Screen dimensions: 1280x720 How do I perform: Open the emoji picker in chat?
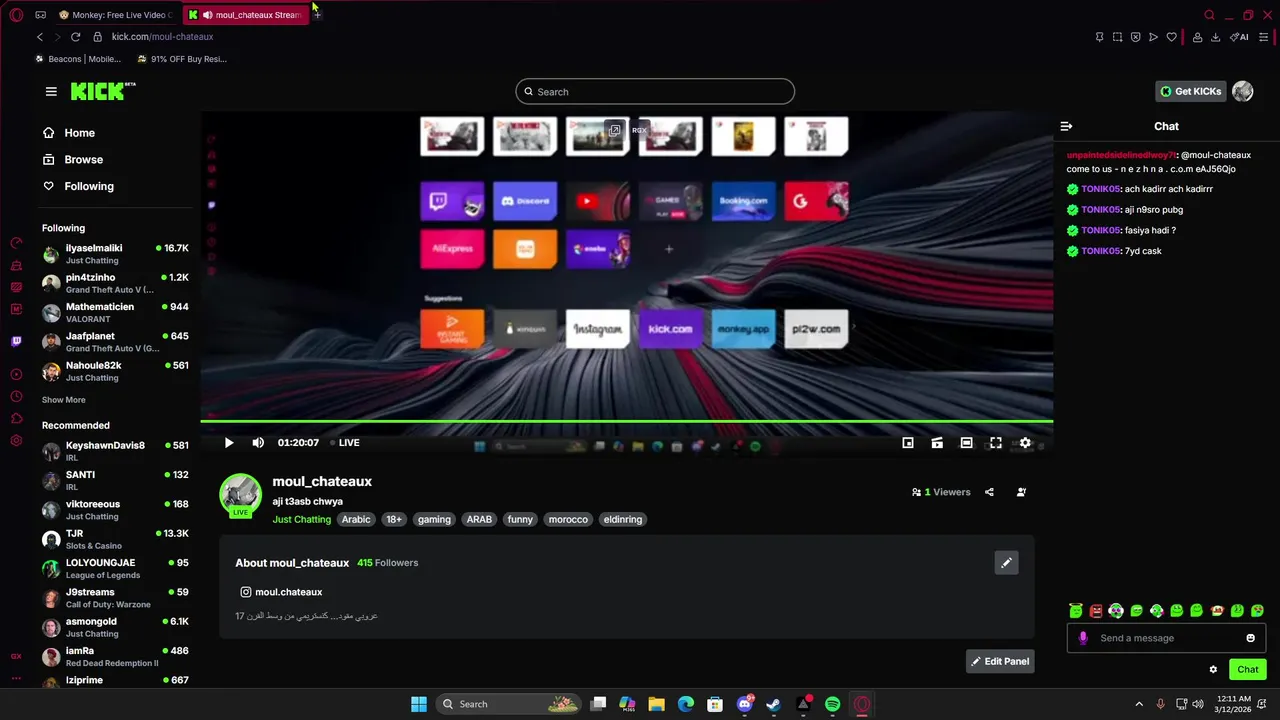[x=1250, y=638]
